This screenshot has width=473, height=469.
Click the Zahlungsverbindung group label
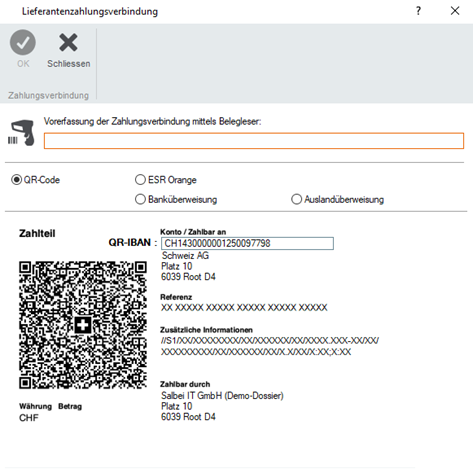click(48, 95)
